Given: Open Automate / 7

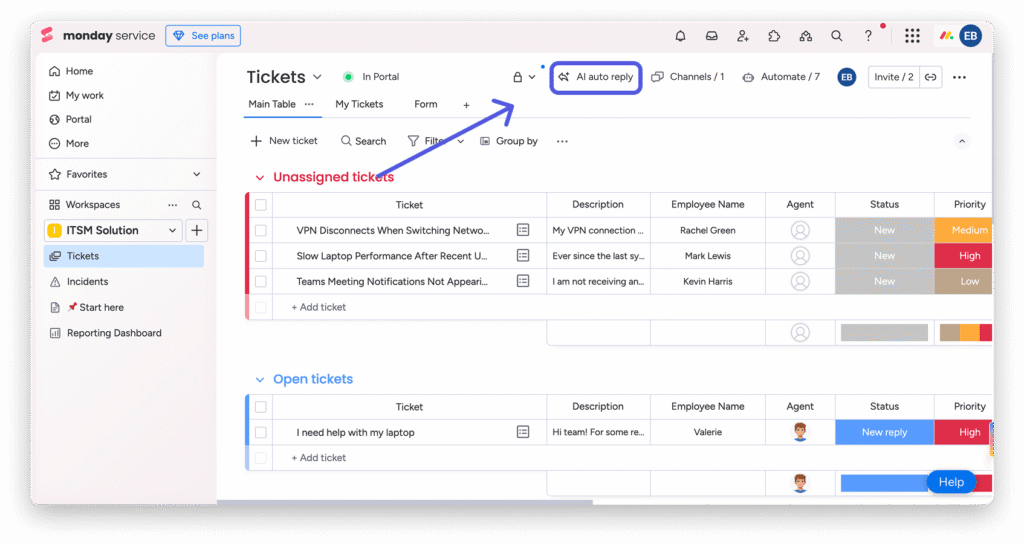Looking at the screenshot, I should click(x=781, y=77).
